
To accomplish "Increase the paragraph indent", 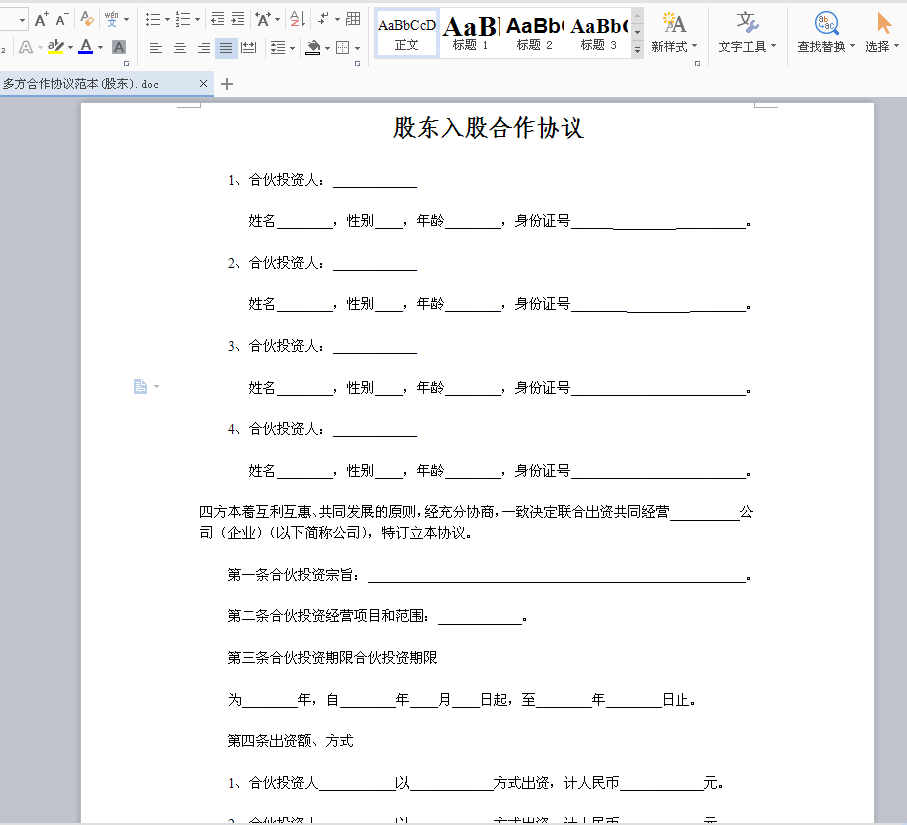I will click(x=238, y=19).
